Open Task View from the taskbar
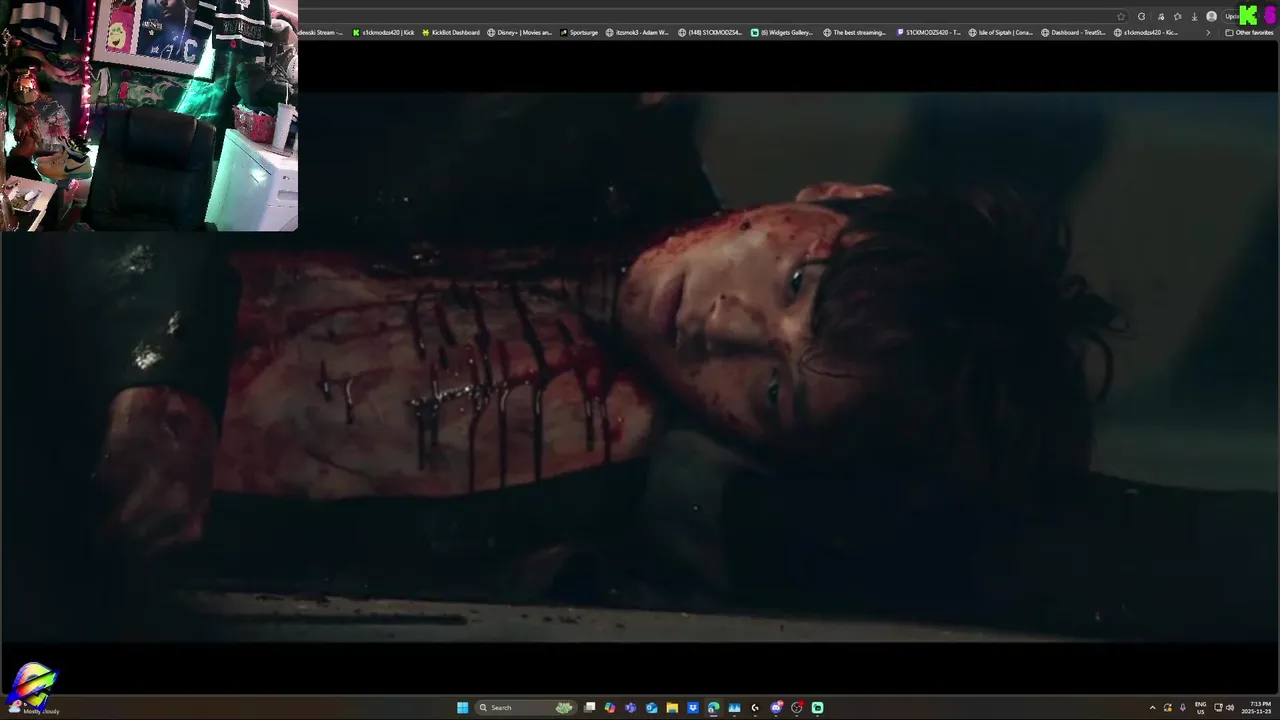This screenshot has width=1280, height=720. pos(590,707)
